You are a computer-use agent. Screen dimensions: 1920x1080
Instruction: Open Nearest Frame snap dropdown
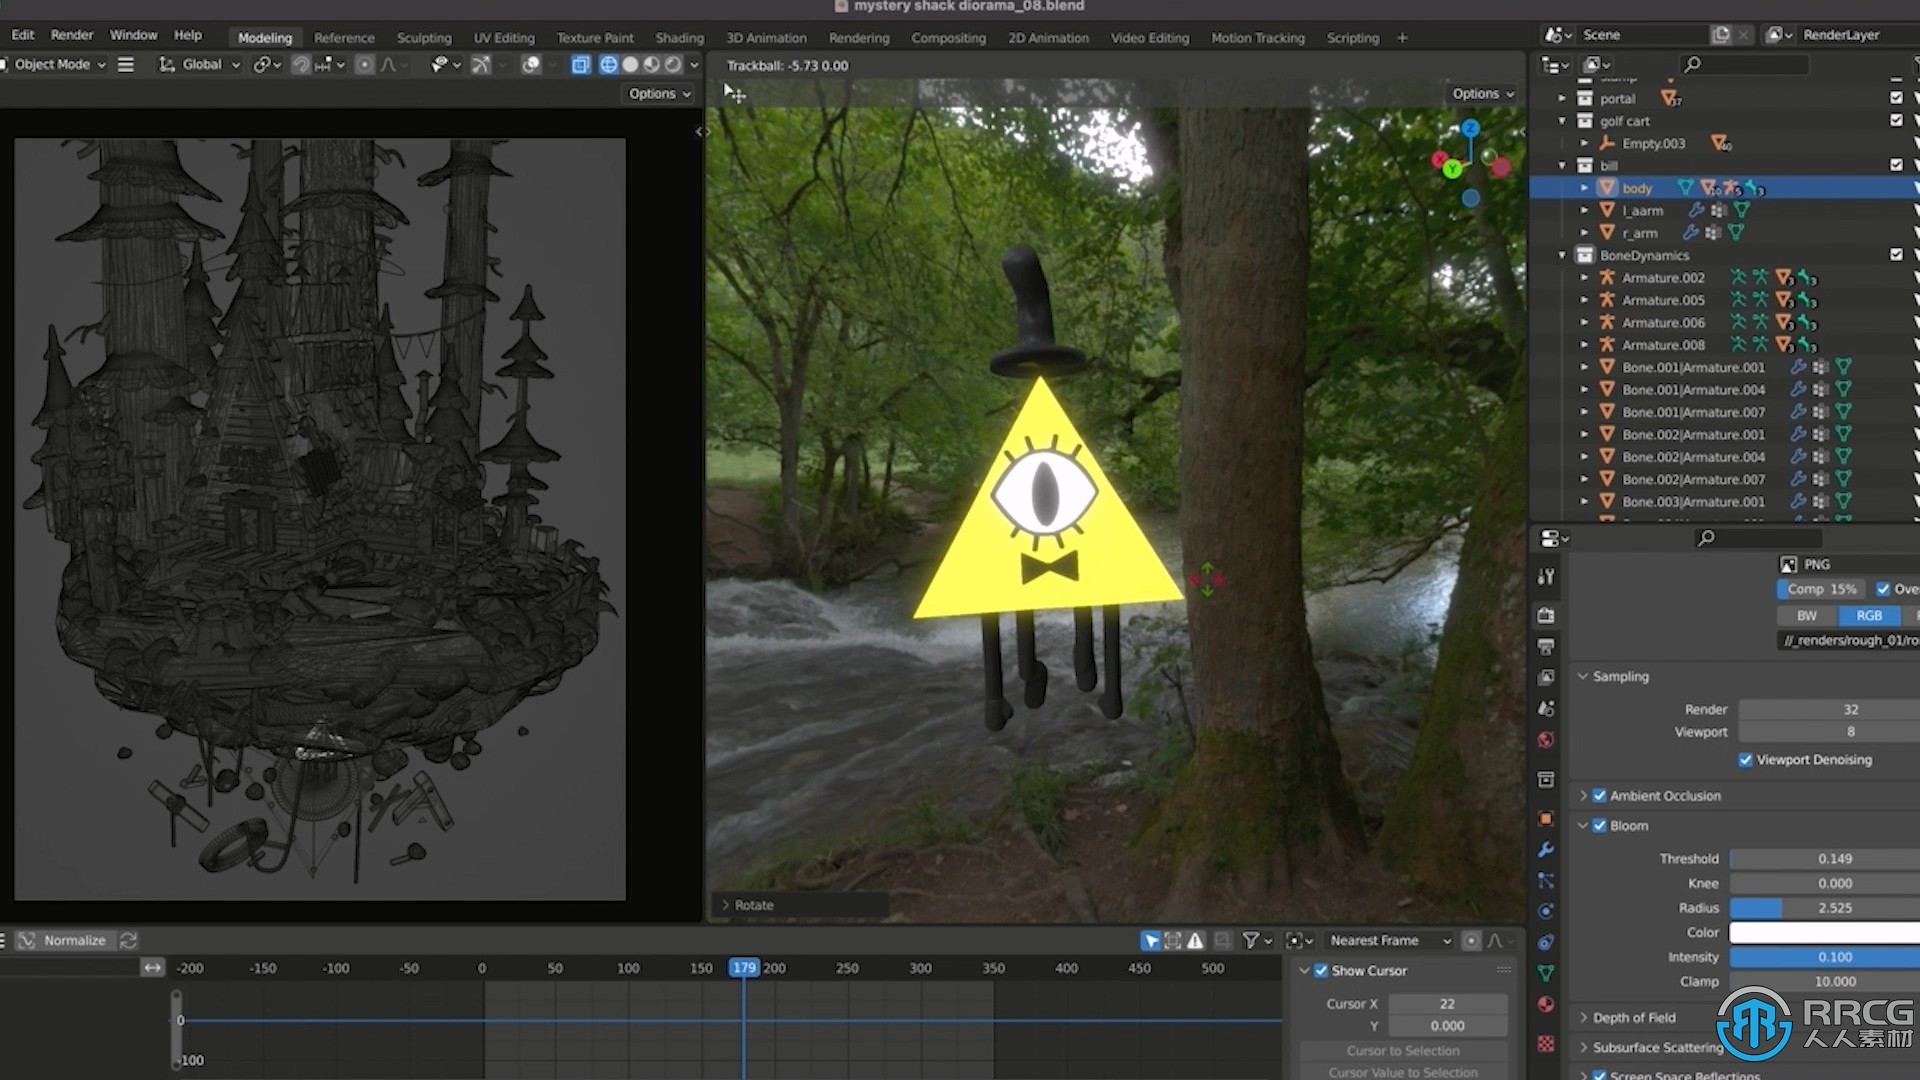coord(1388,940)
